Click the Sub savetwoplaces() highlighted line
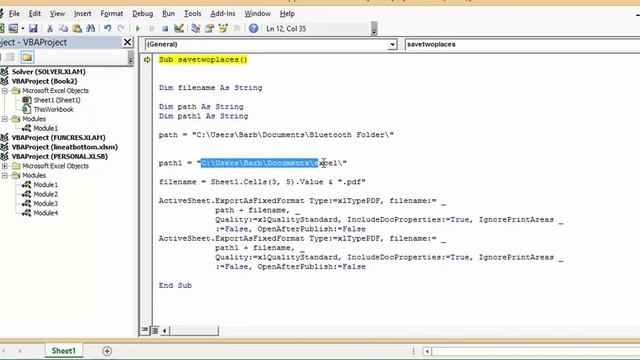The width and height of the screenshot is (640, 360). coord(203,60)
